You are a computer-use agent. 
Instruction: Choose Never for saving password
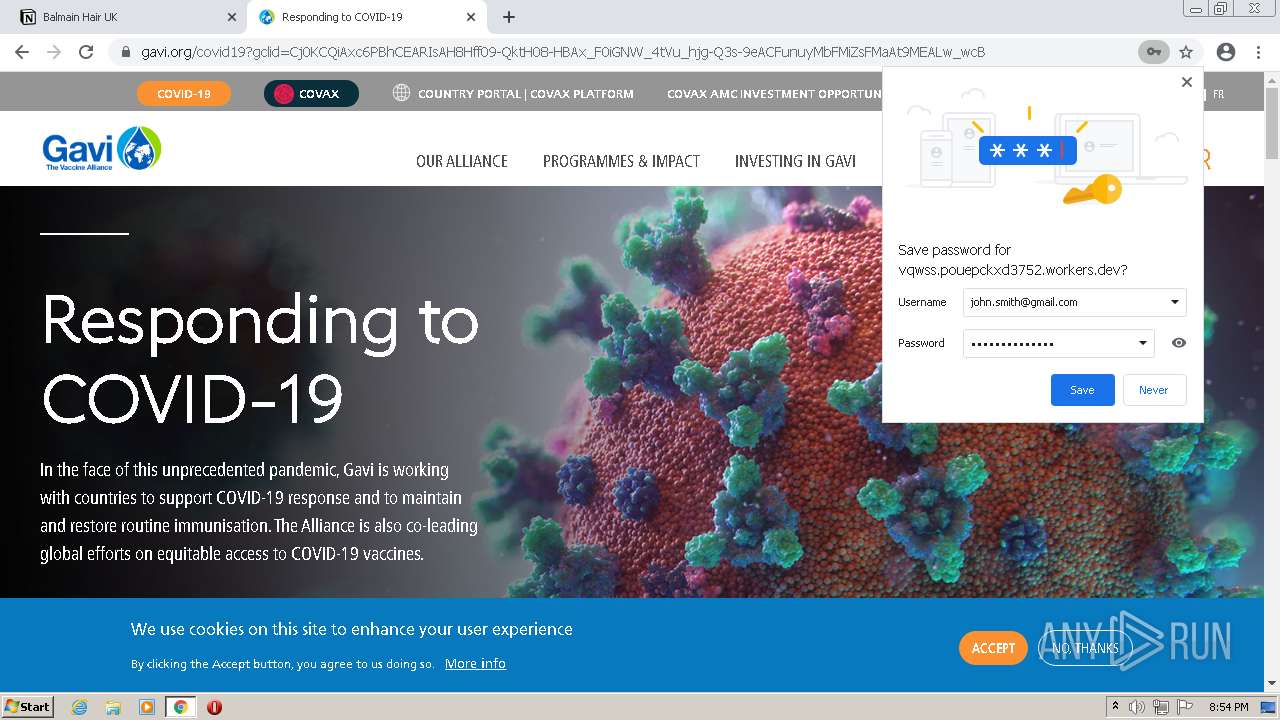click(x=1154, y=390)
